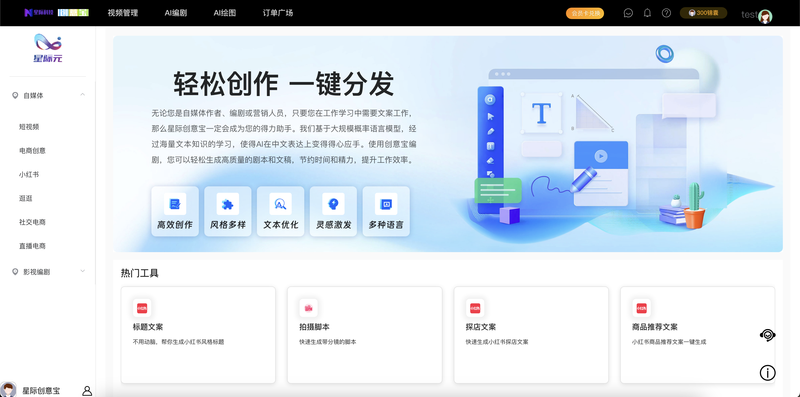Click the 高效创作 feature icon
Viewport: 800px width, 397px height.
(x=175, y=204)
